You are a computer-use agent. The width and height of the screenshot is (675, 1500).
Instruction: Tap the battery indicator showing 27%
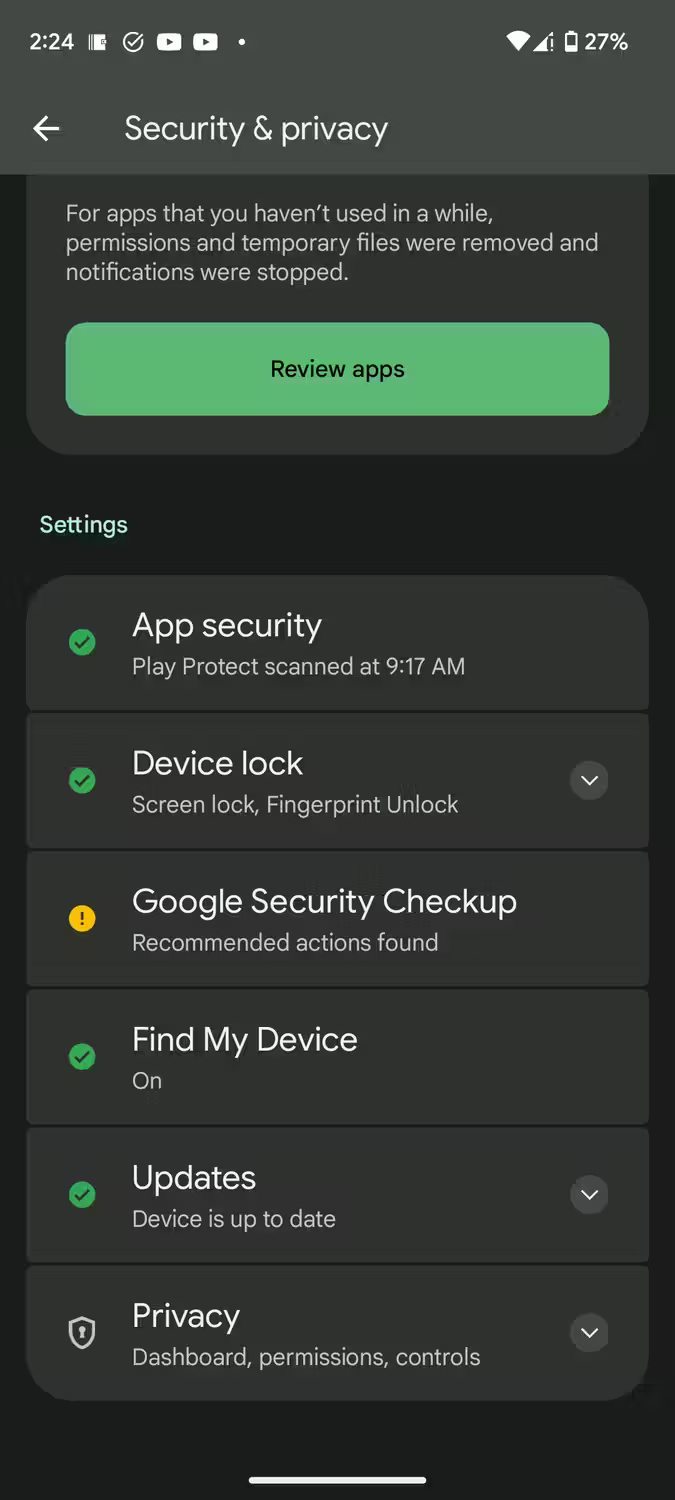[x=597, y=41]
